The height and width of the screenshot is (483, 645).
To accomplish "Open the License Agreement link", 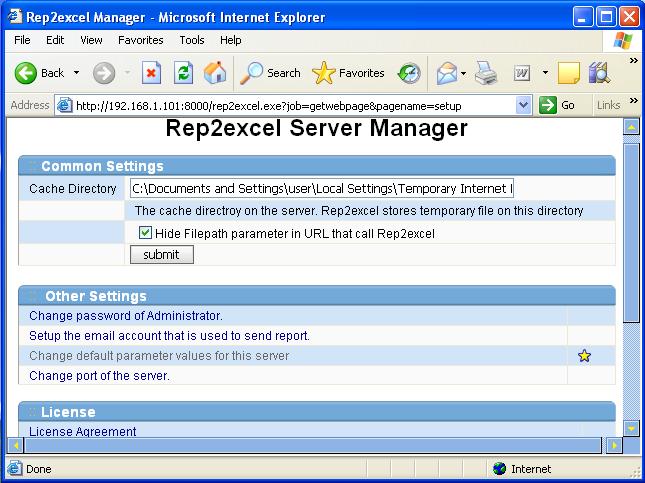I will (x=83, y=431).
